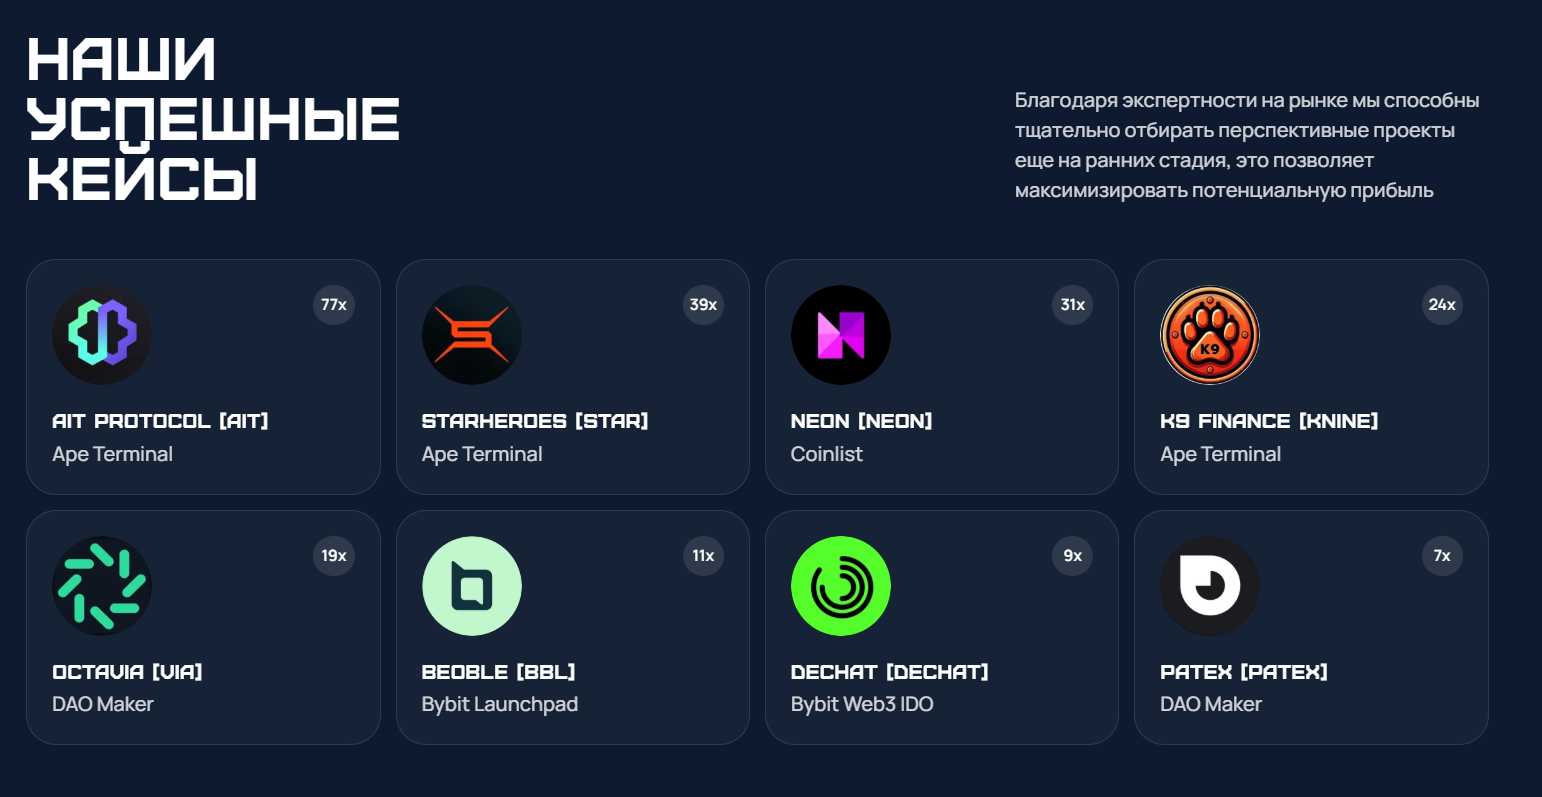The height and width of the screenshot is (797, 1542).
Task: Click the 39x badge on StarHeroes card
Action: click(x=704, y=305)
